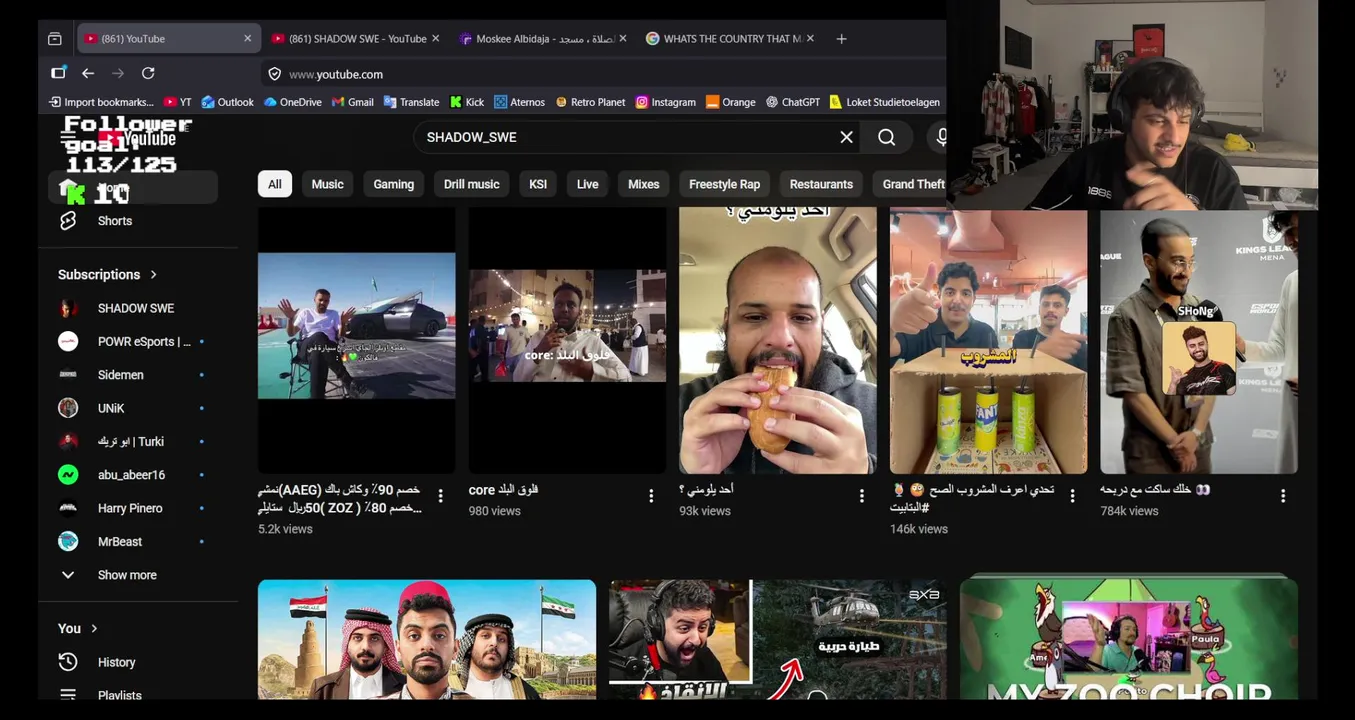Viewport: 1355px width, 720px height.
Task: Open the Orange bookmark
Action: [731, 102]
